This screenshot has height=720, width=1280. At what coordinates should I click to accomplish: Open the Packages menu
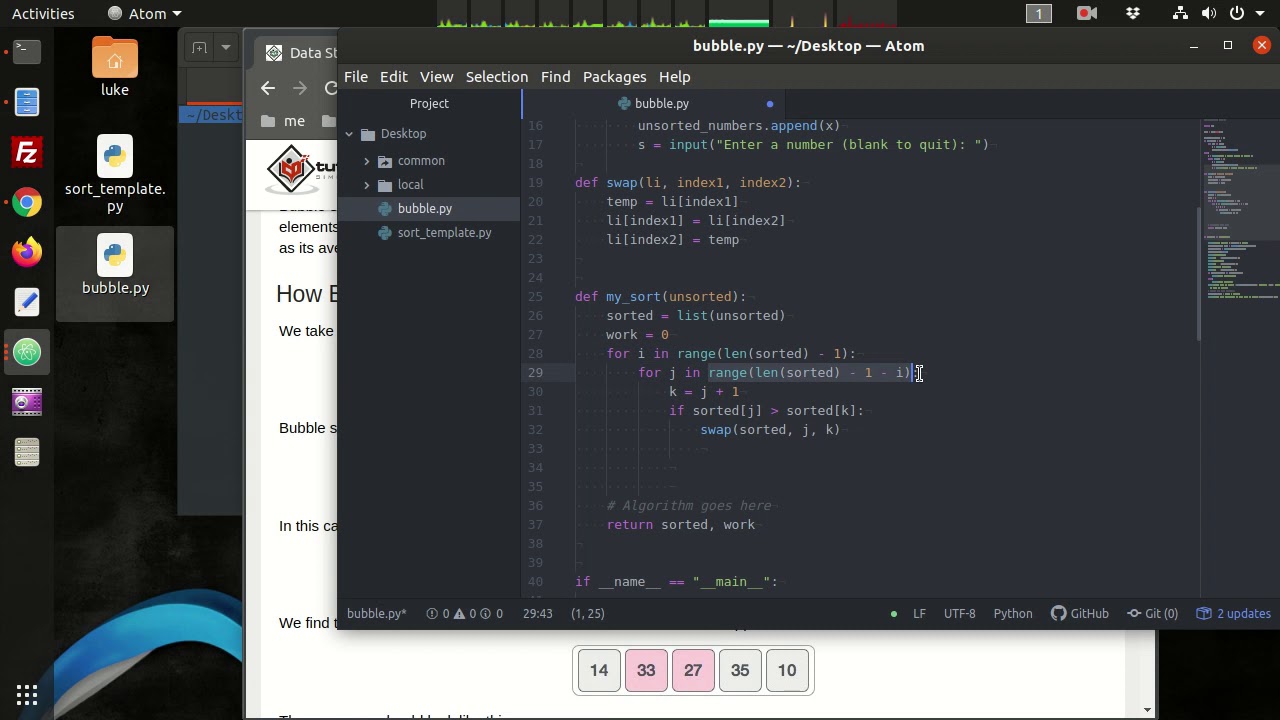pos(614,77)
